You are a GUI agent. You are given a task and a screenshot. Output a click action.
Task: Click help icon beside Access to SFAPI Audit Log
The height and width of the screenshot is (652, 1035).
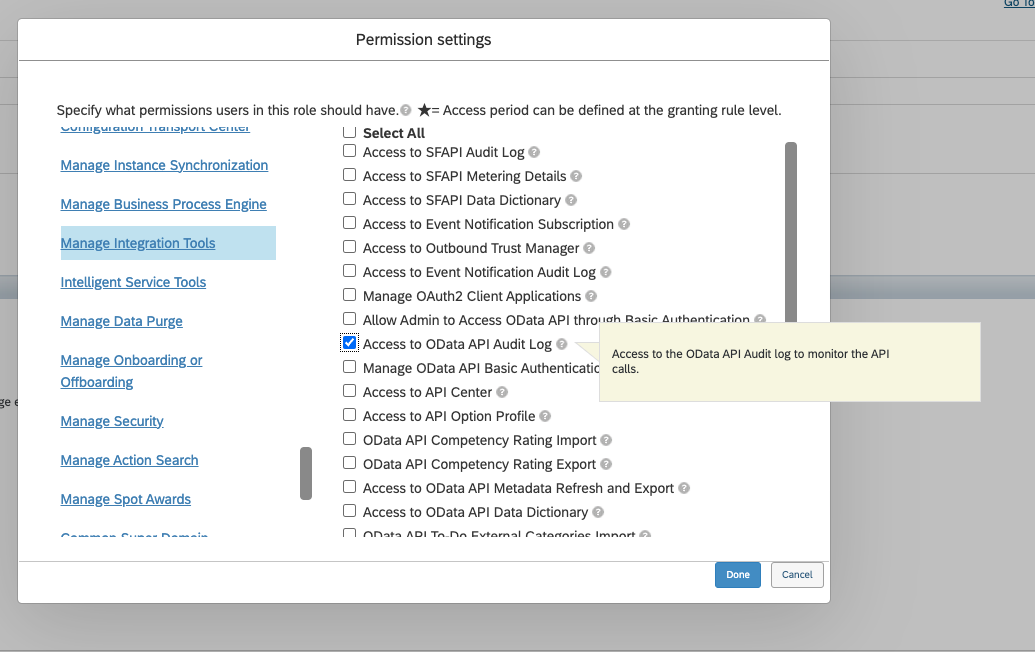tap(534, 153)
